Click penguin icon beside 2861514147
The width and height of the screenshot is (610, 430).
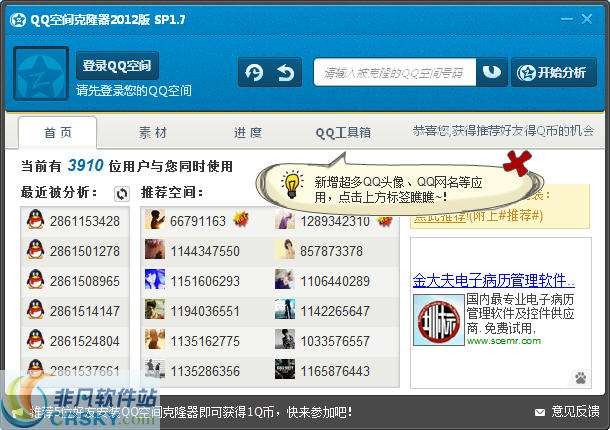(35, 309)
